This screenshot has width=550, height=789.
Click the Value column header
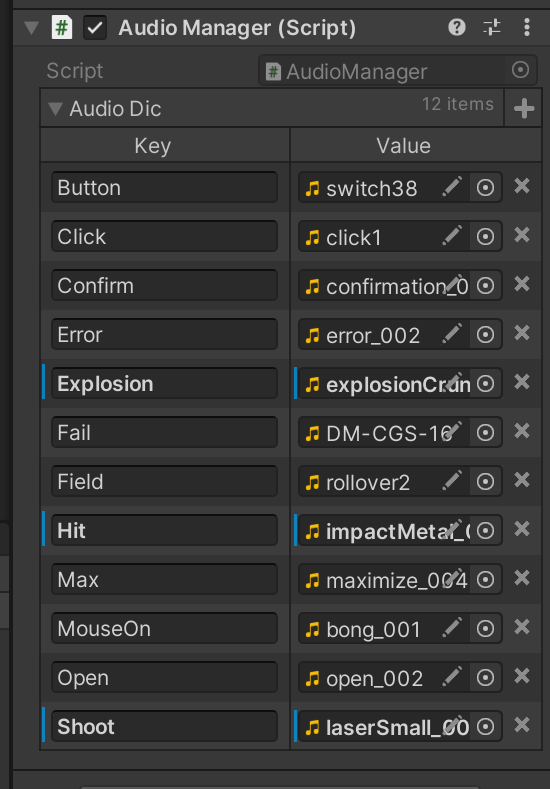404,146
